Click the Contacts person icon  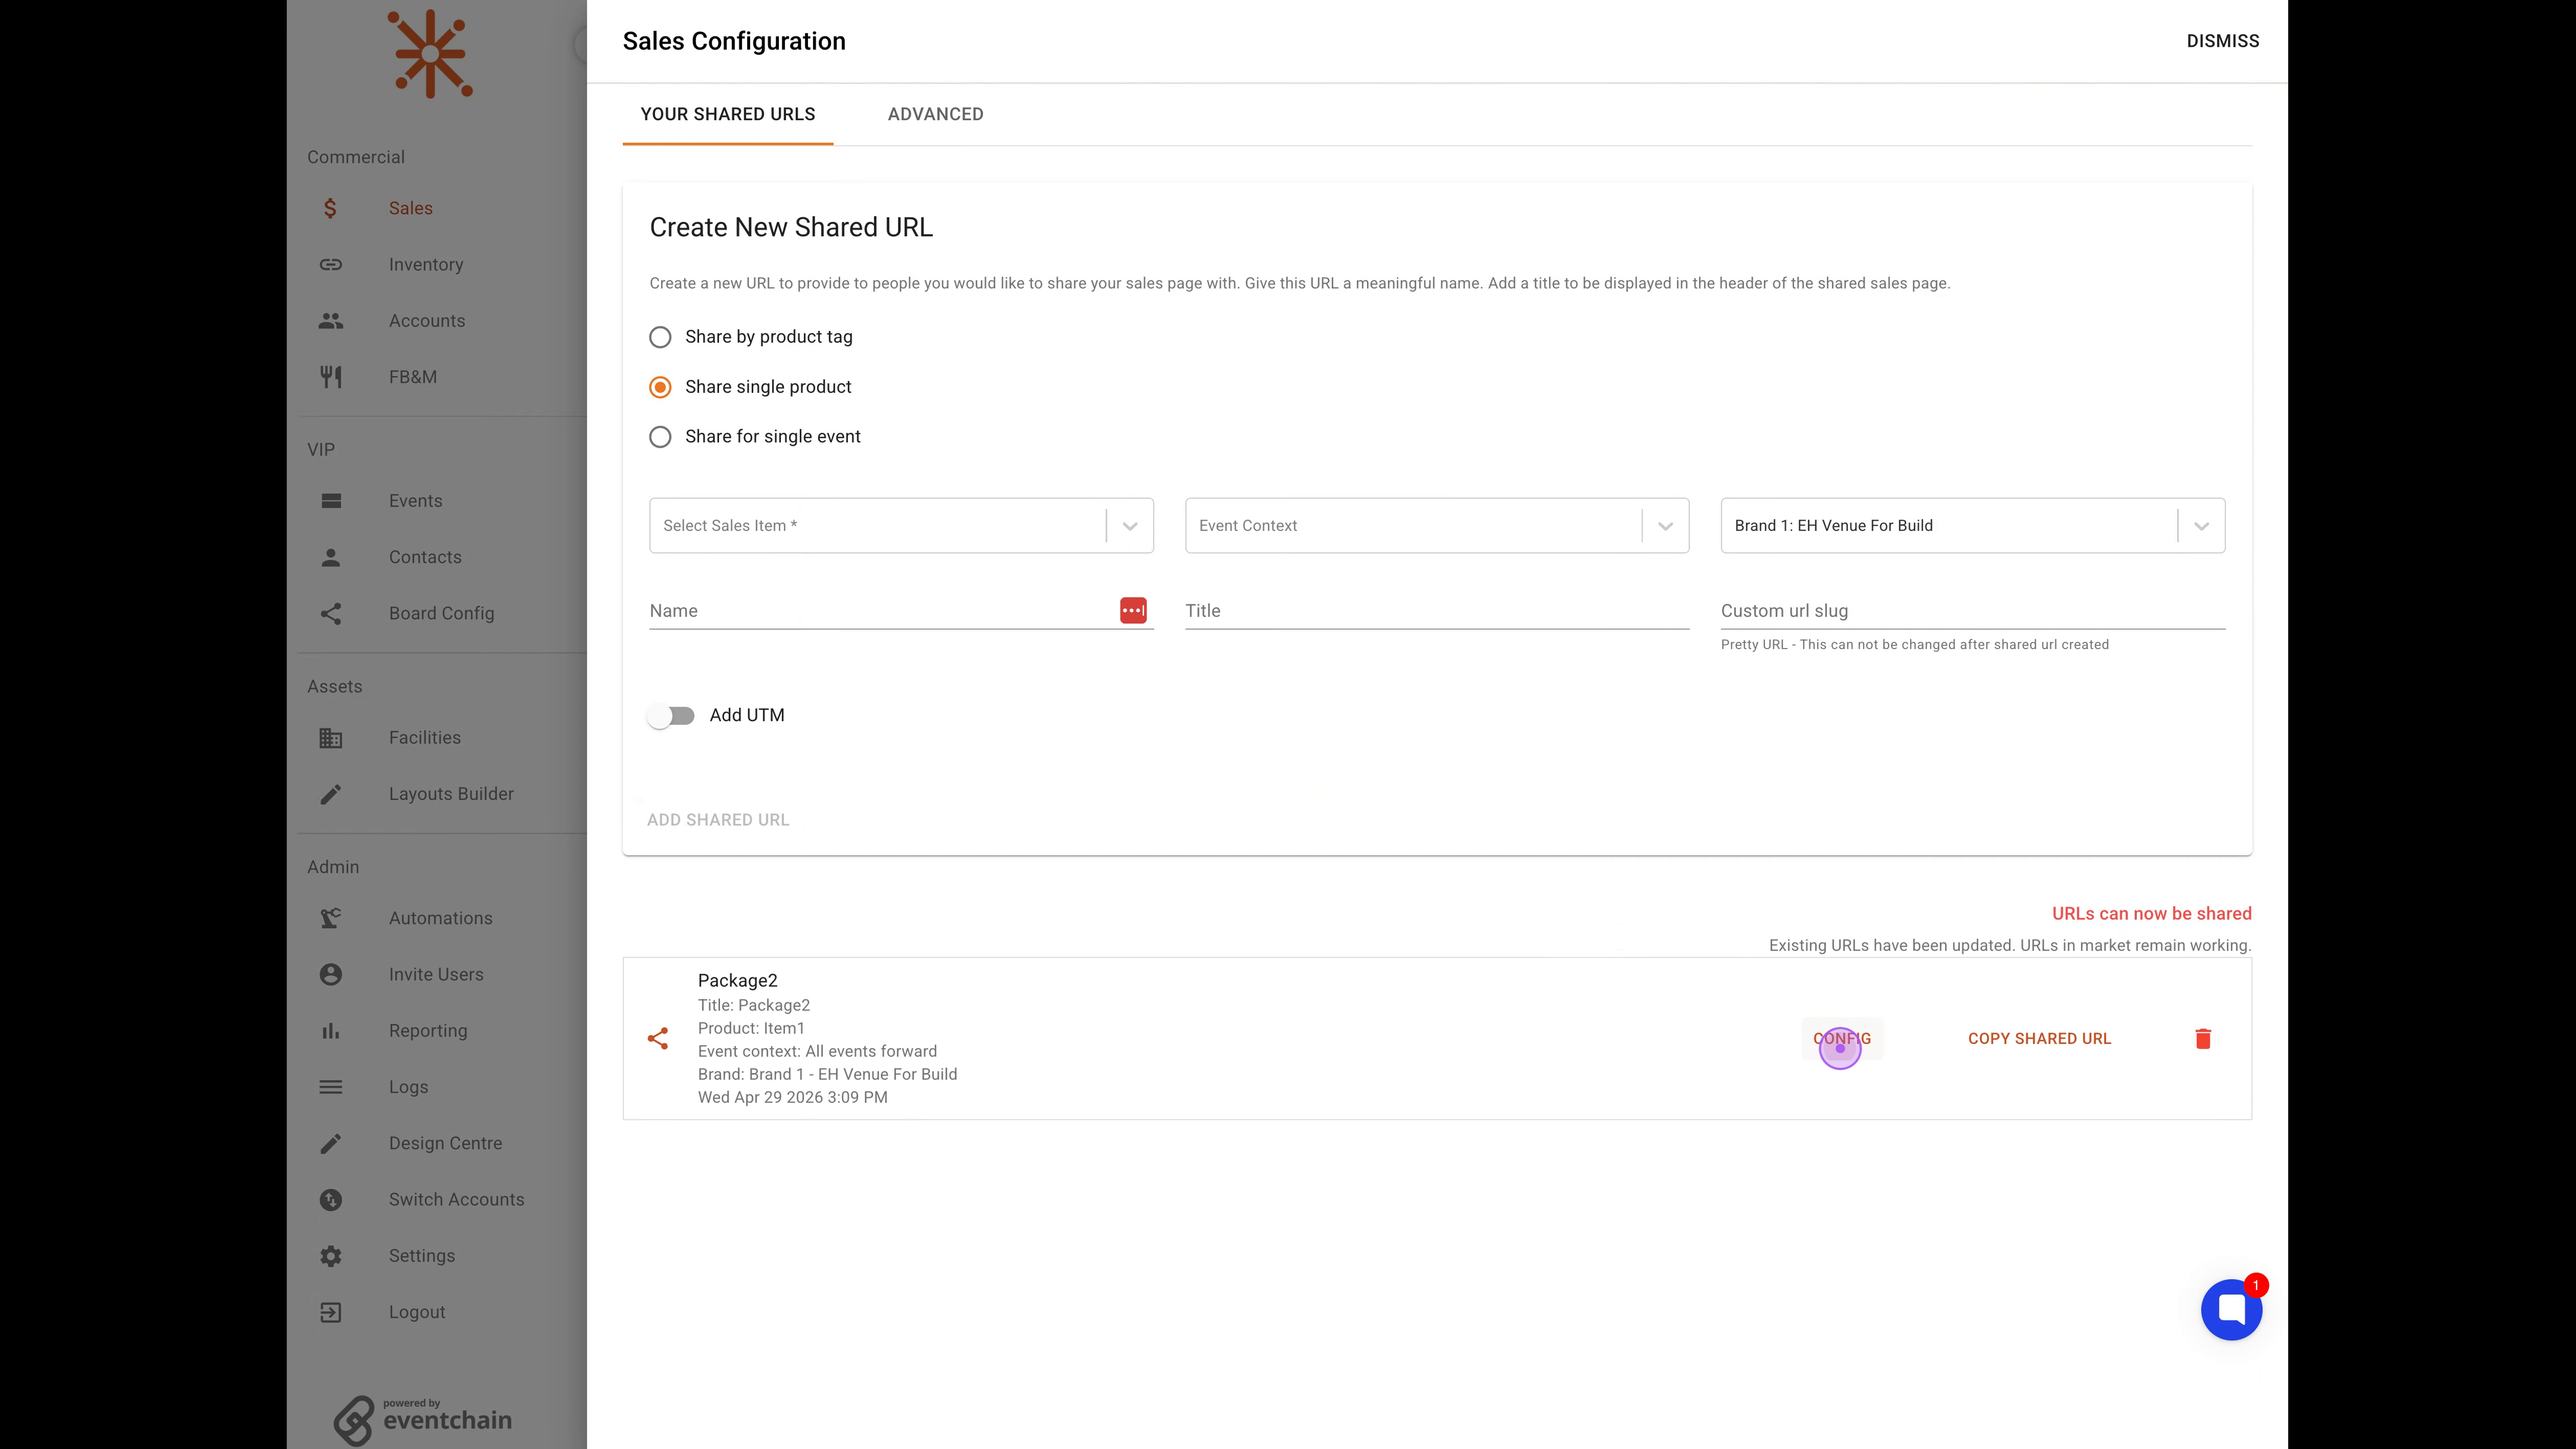(x=331, y=557)
